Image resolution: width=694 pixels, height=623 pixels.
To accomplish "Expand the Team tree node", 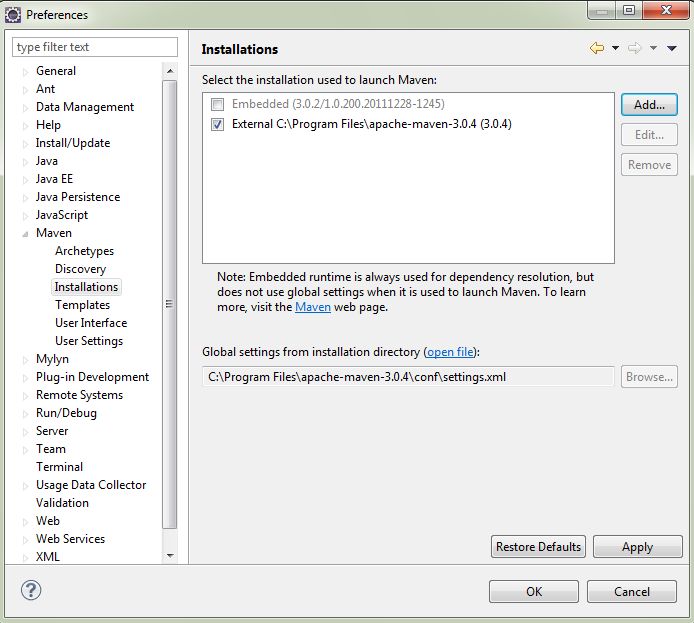I will pos(25,450).
